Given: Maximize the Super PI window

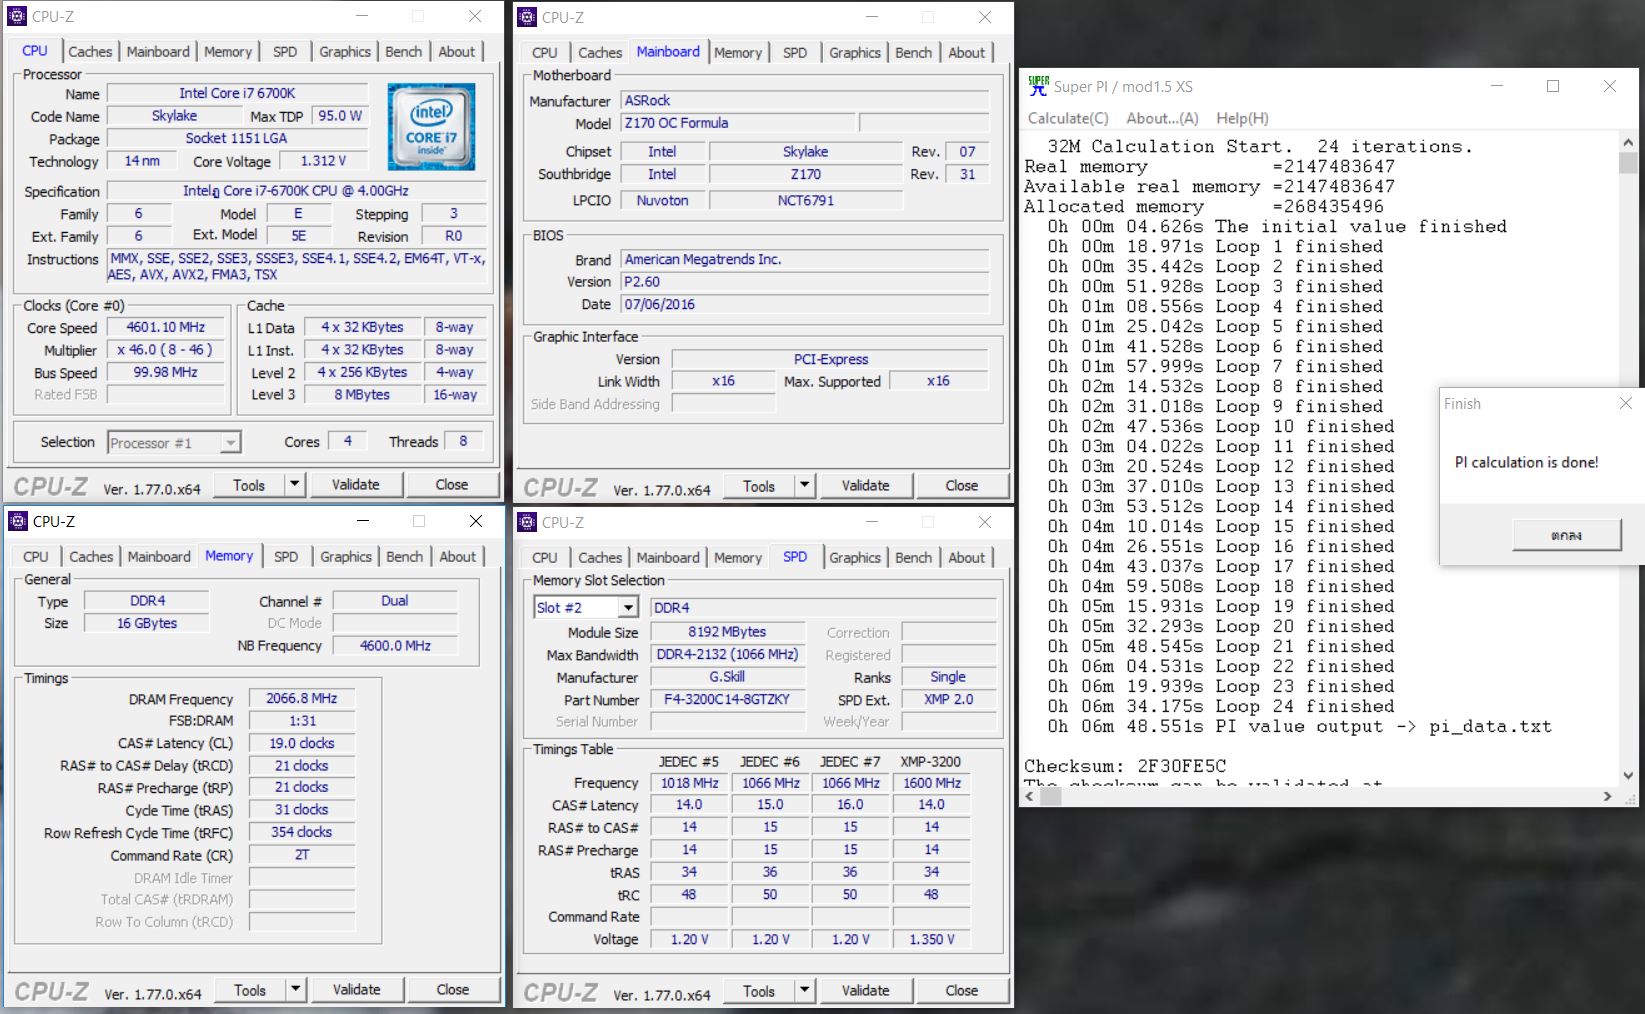Looking at the screenshot, I should pyautogui.click(x=1553, y=86).
